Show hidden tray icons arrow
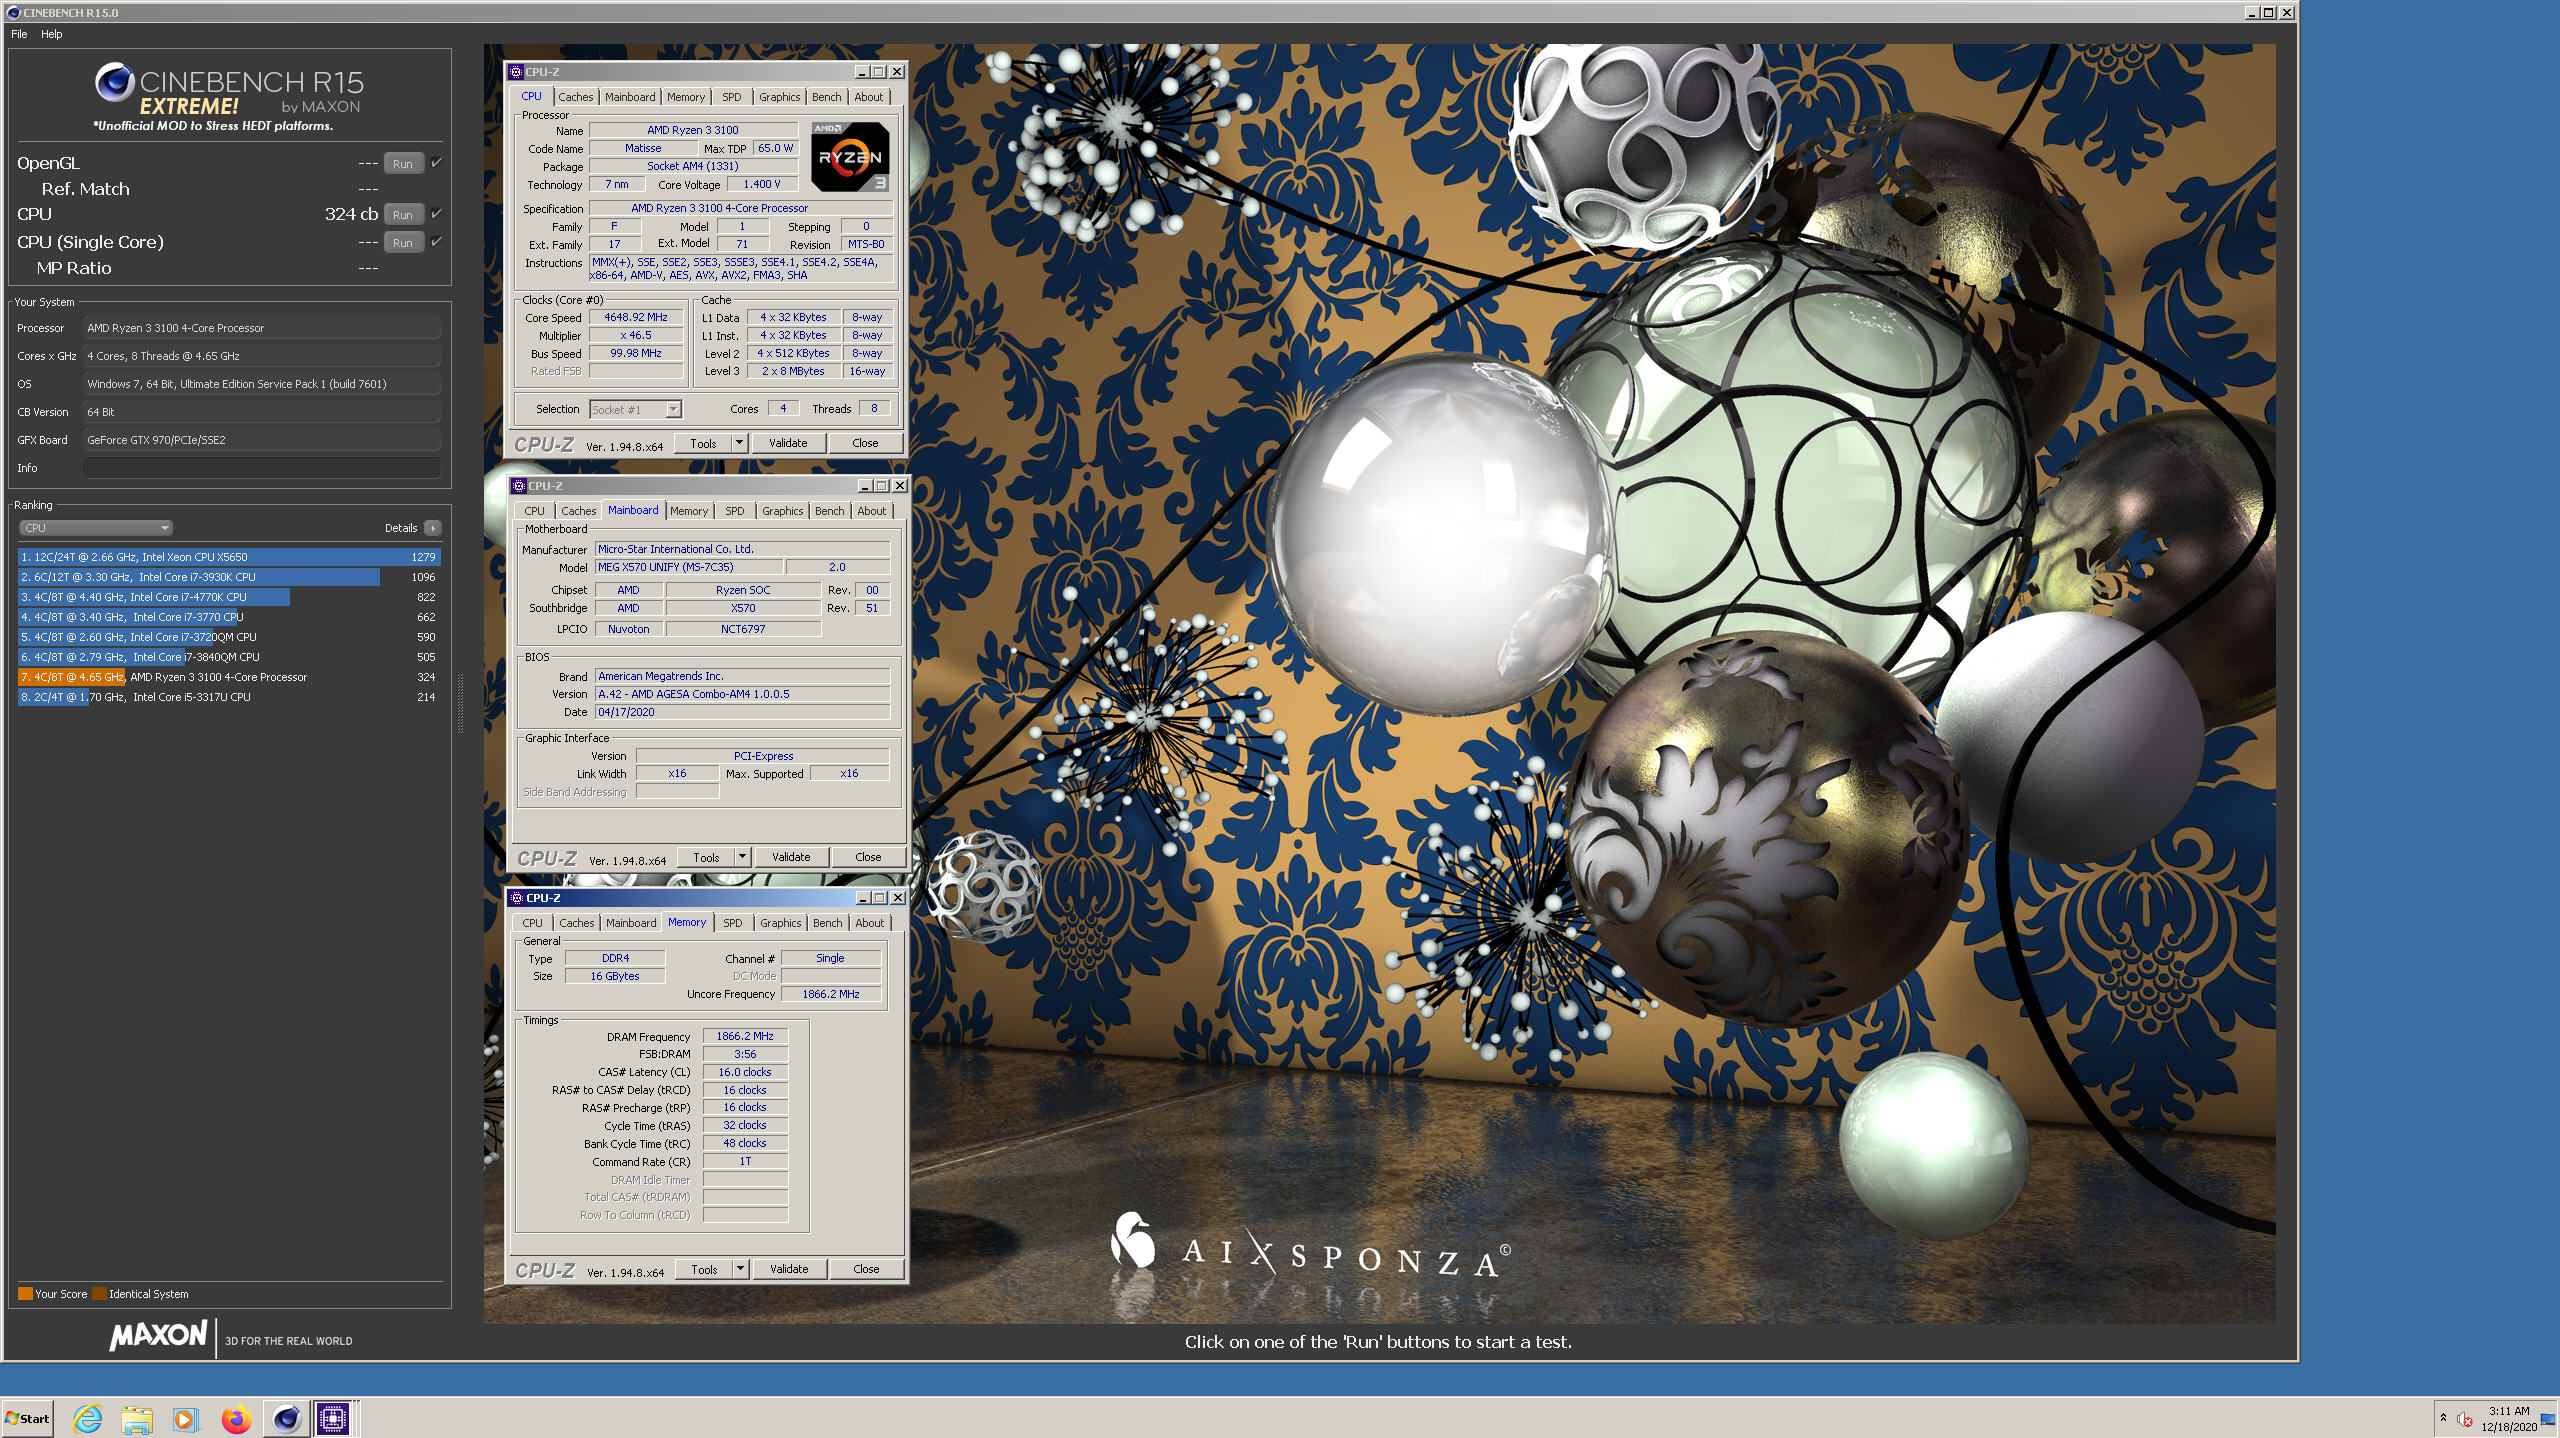The height and width of the screenshot is (1438, 2560). [2443, 1418]
